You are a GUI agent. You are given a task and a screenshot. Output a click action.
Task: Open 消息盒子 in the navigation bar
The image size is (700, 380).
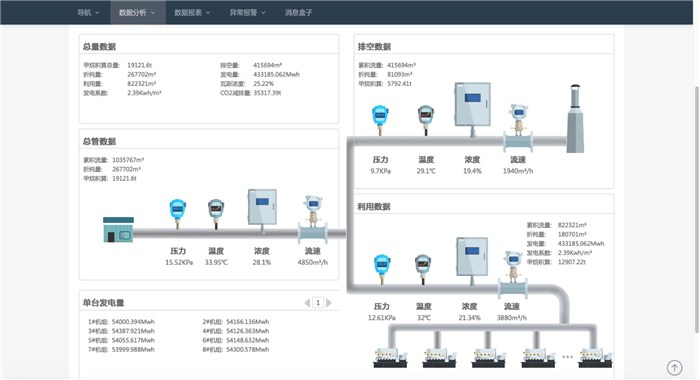pyautogui.click(x=299, y=13)
